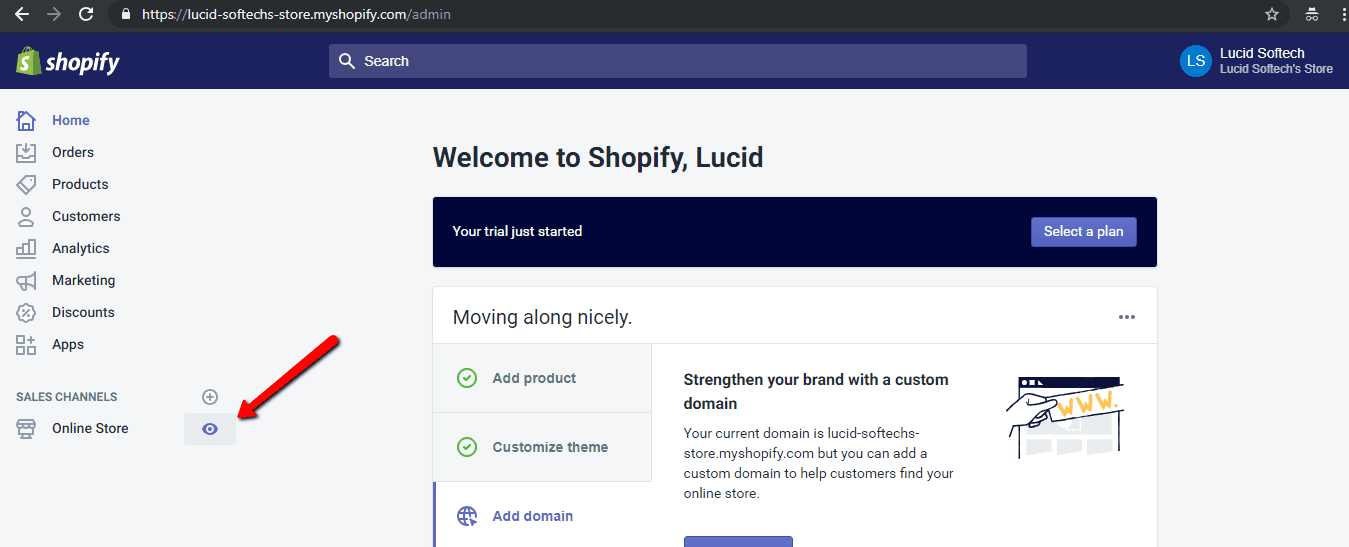This screenshot has width=1349, height=547.
Task: Bookmark page with the star icon
Action: point(1272,15)
